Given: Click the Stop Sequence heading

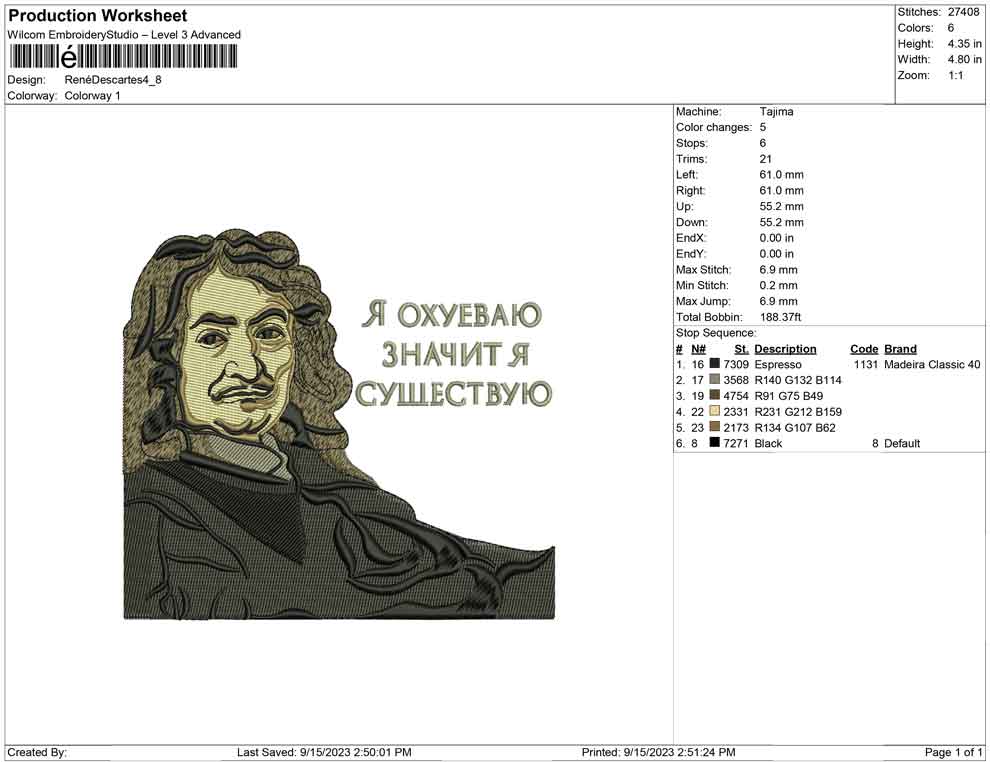Looking at the screenshot, I should (x=716, y=333).
